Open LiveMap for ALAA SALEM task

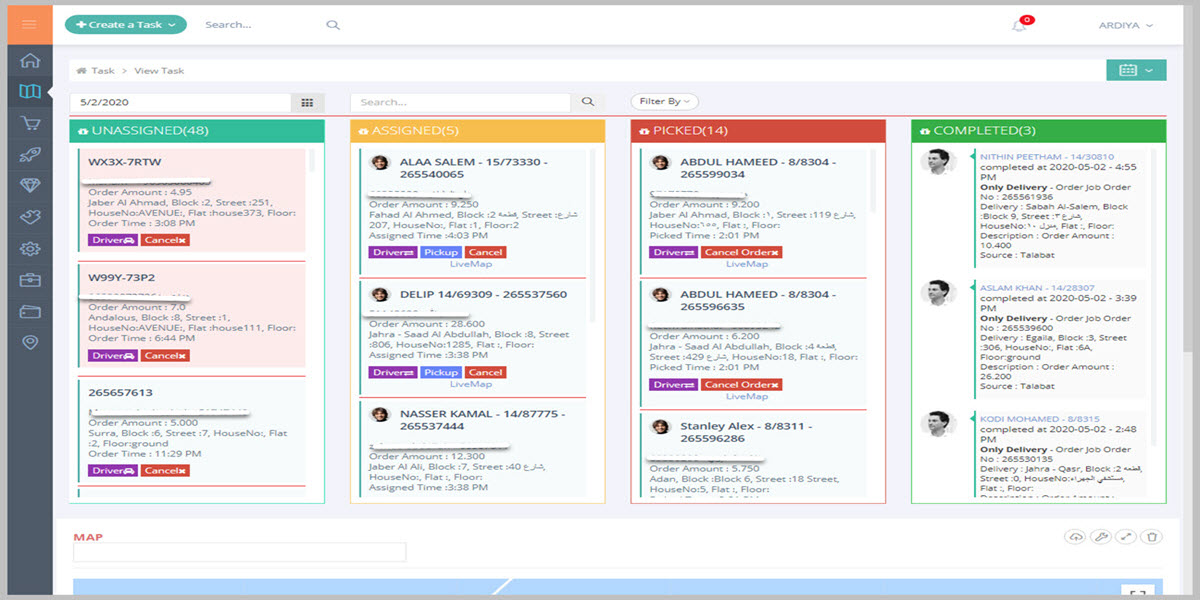coord(471,264)
